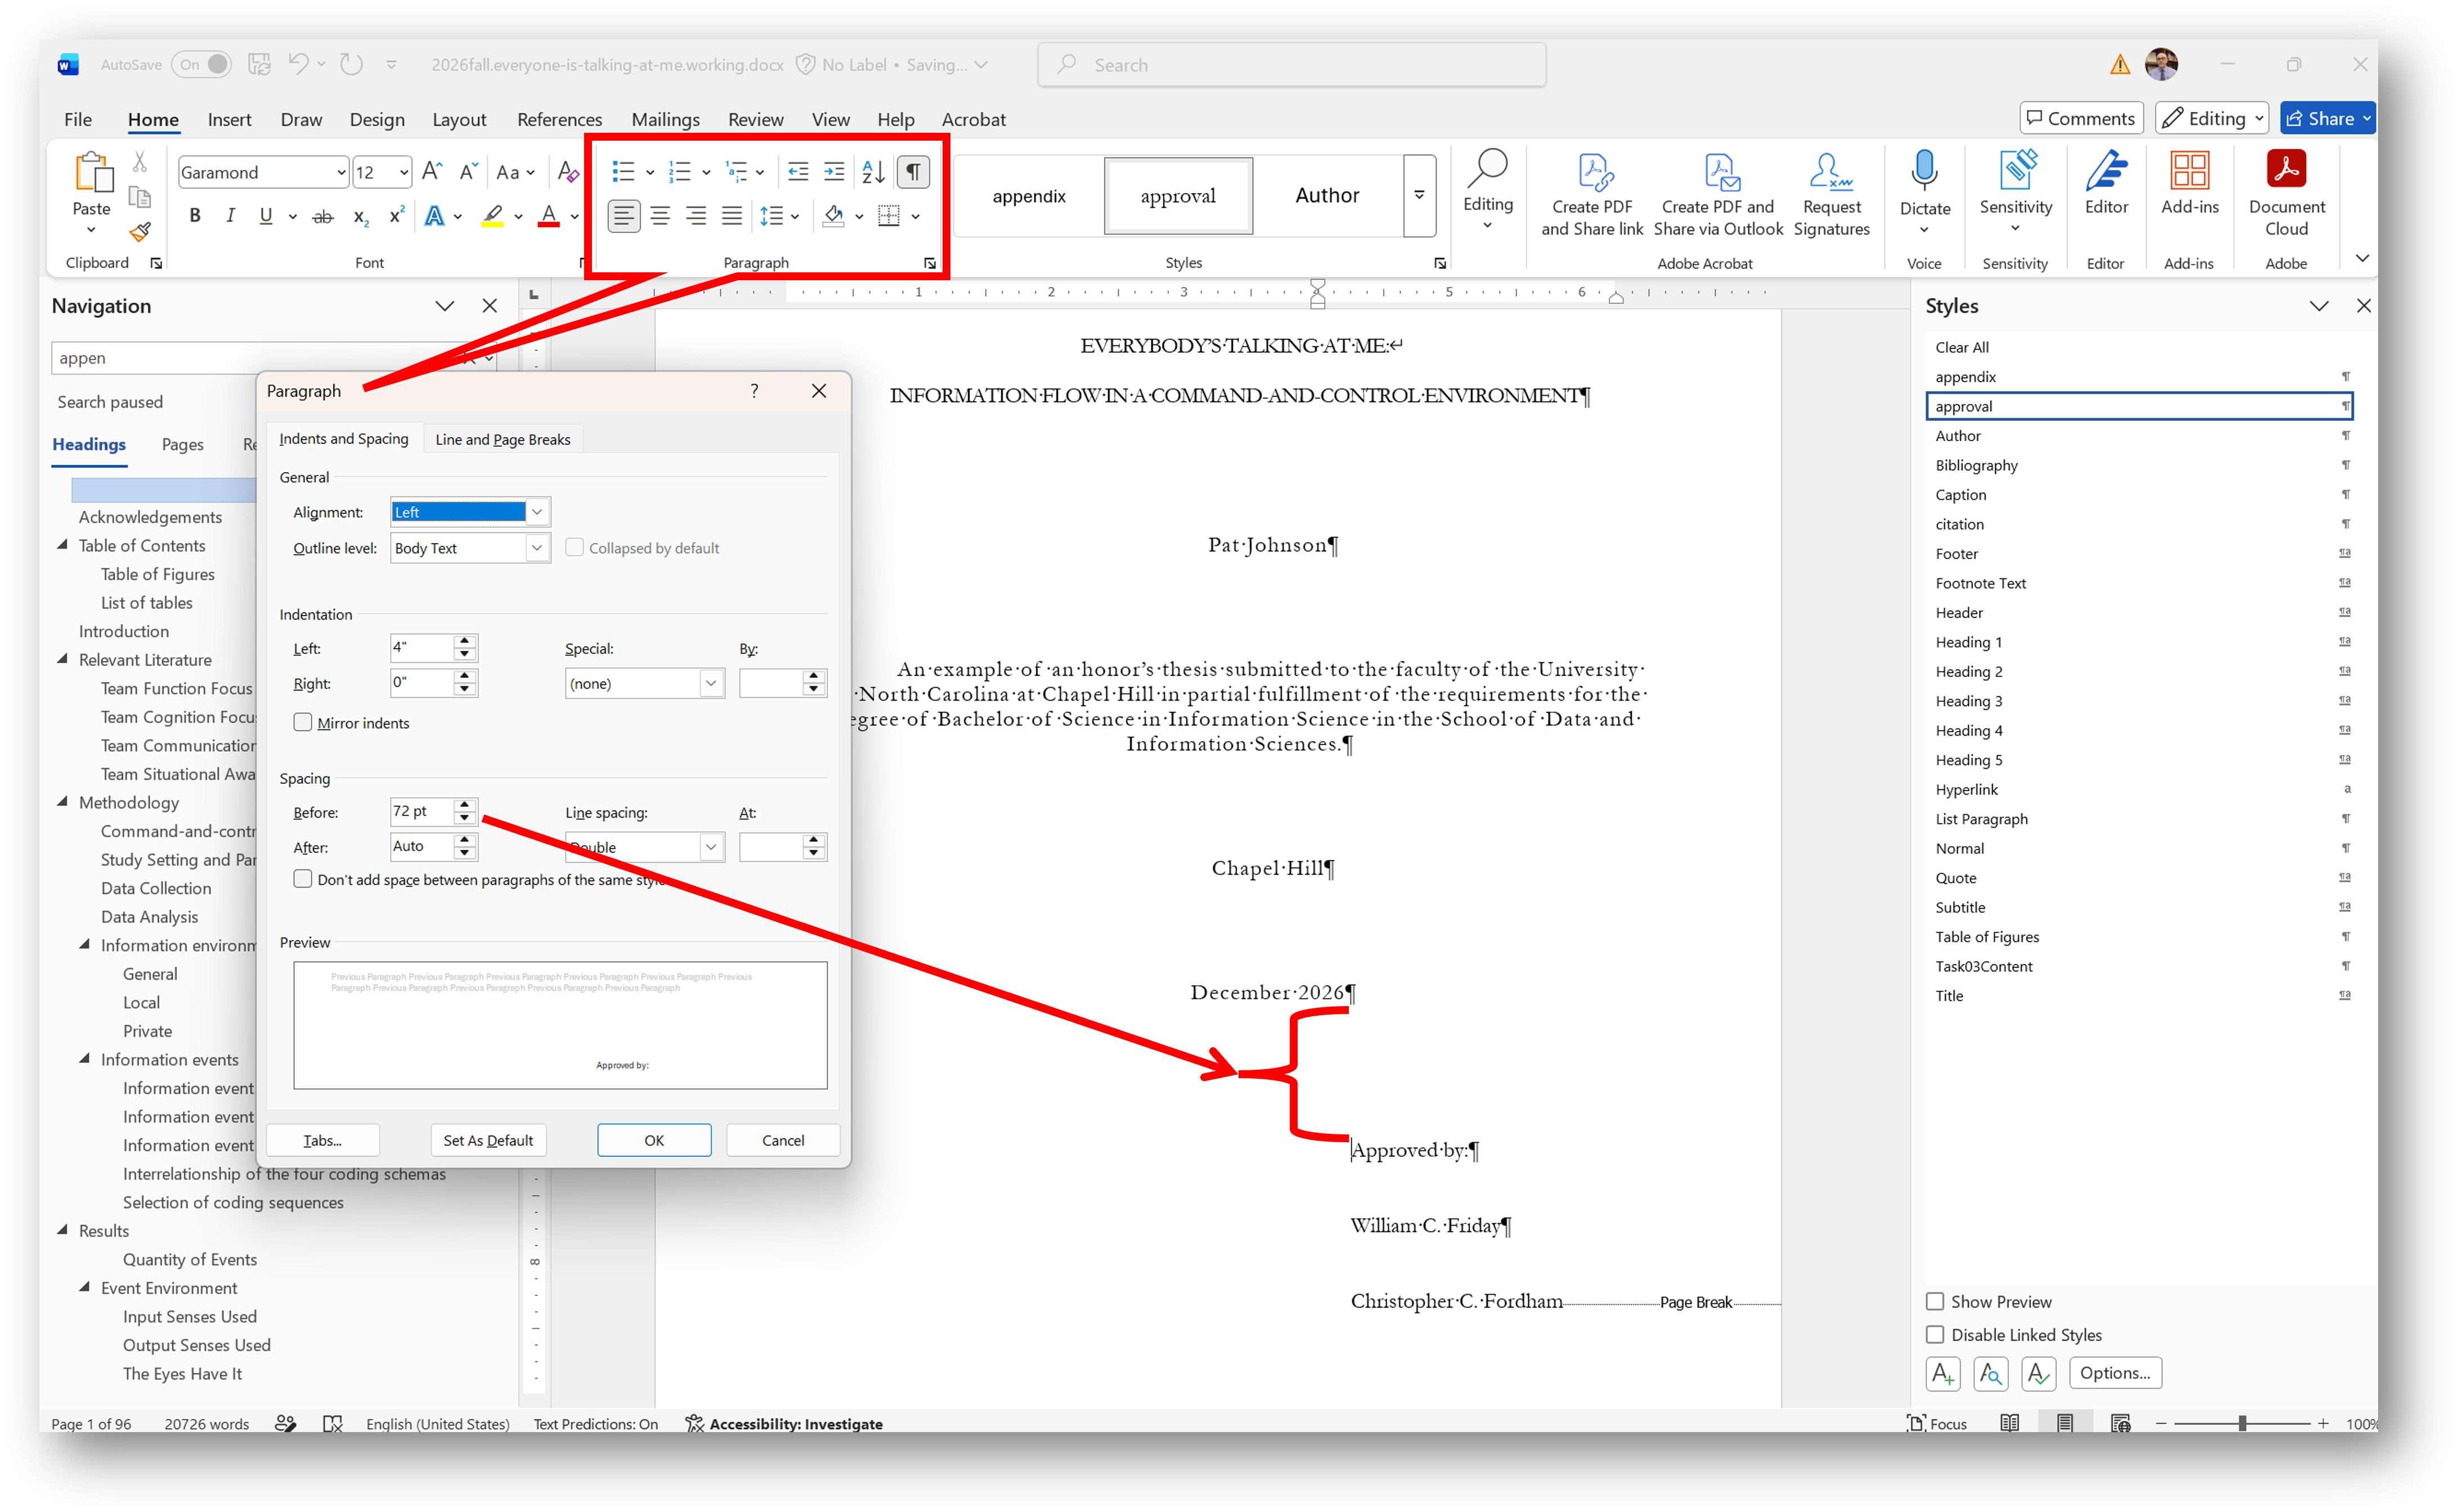Image resolution: width=2458 pixels, height=1512 pixels.
Task: Click Increase Indent icon
Action: 833,172
